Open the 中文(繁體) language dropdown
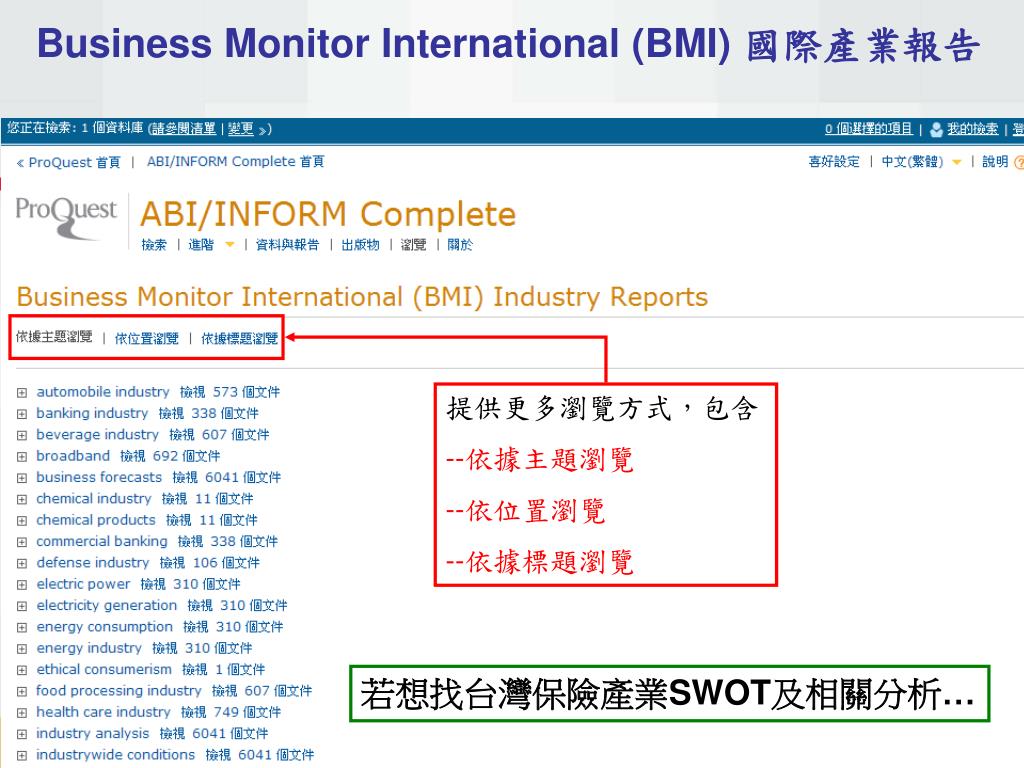This screenshot has width=1024, height=768. [x=957, y=162]
